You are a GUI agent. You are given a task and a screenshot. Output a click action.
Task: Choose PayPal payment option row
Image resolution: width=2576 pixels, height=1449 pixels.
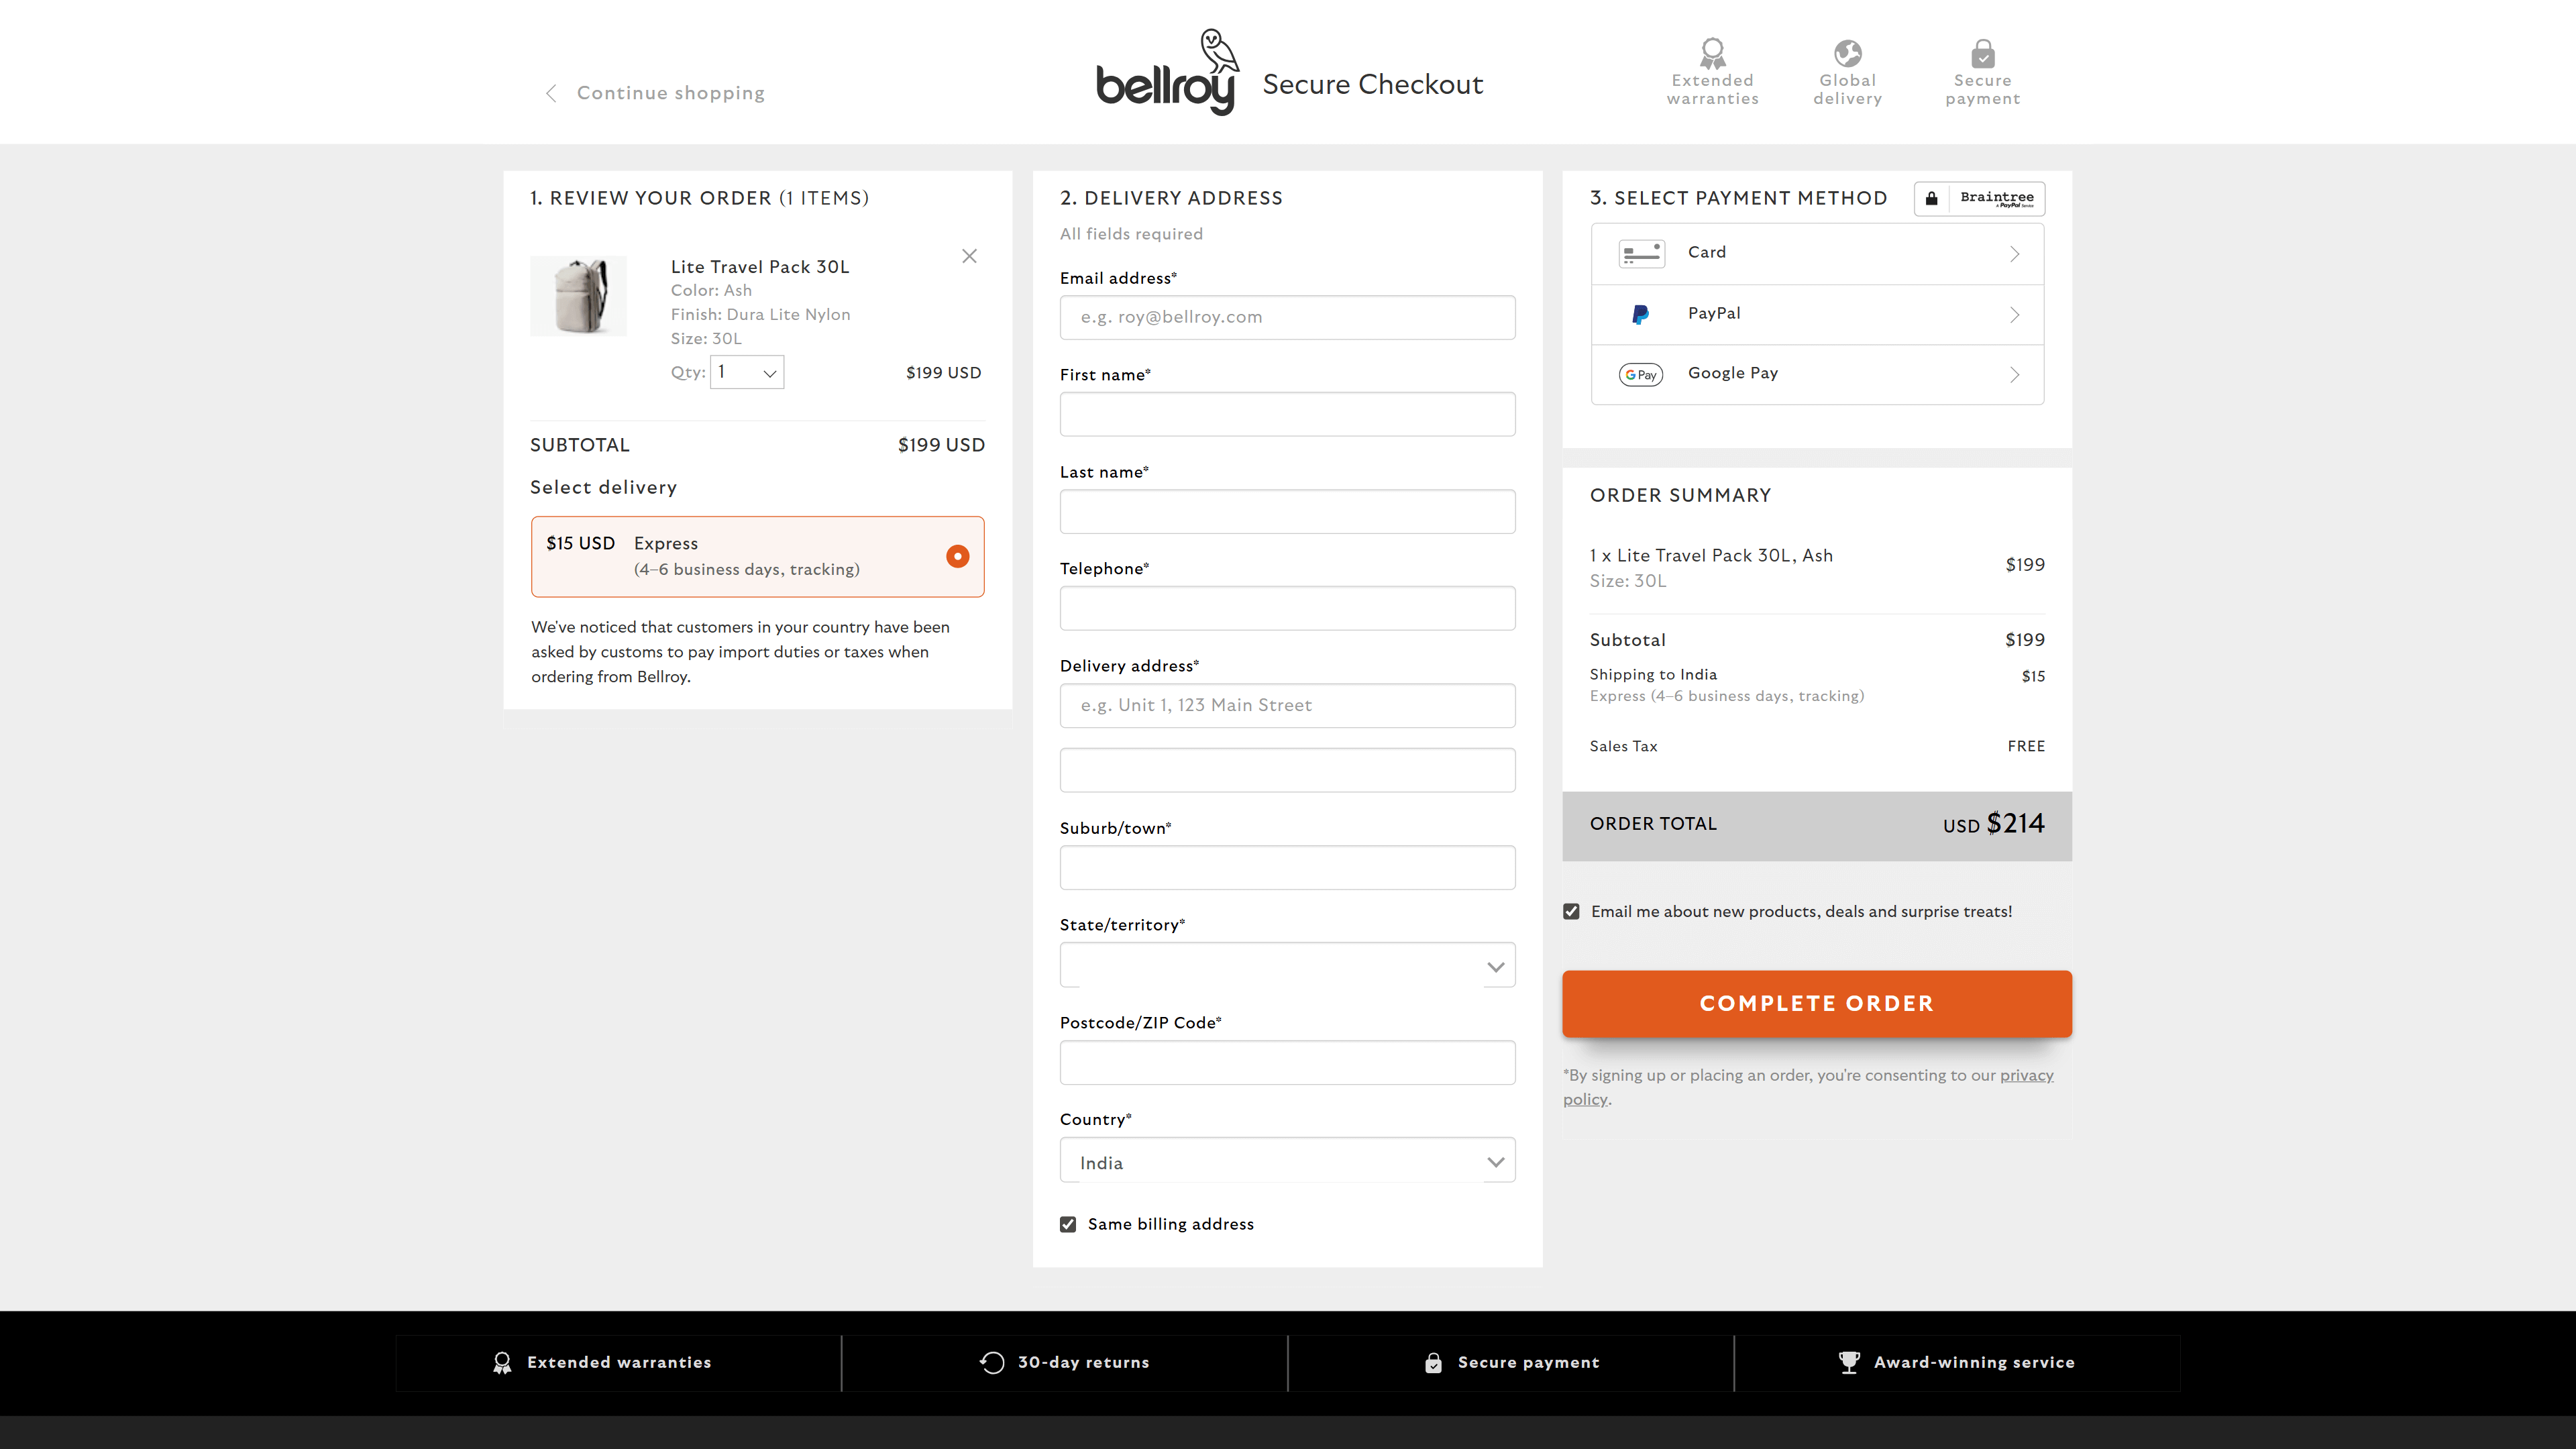(1817, 314)
